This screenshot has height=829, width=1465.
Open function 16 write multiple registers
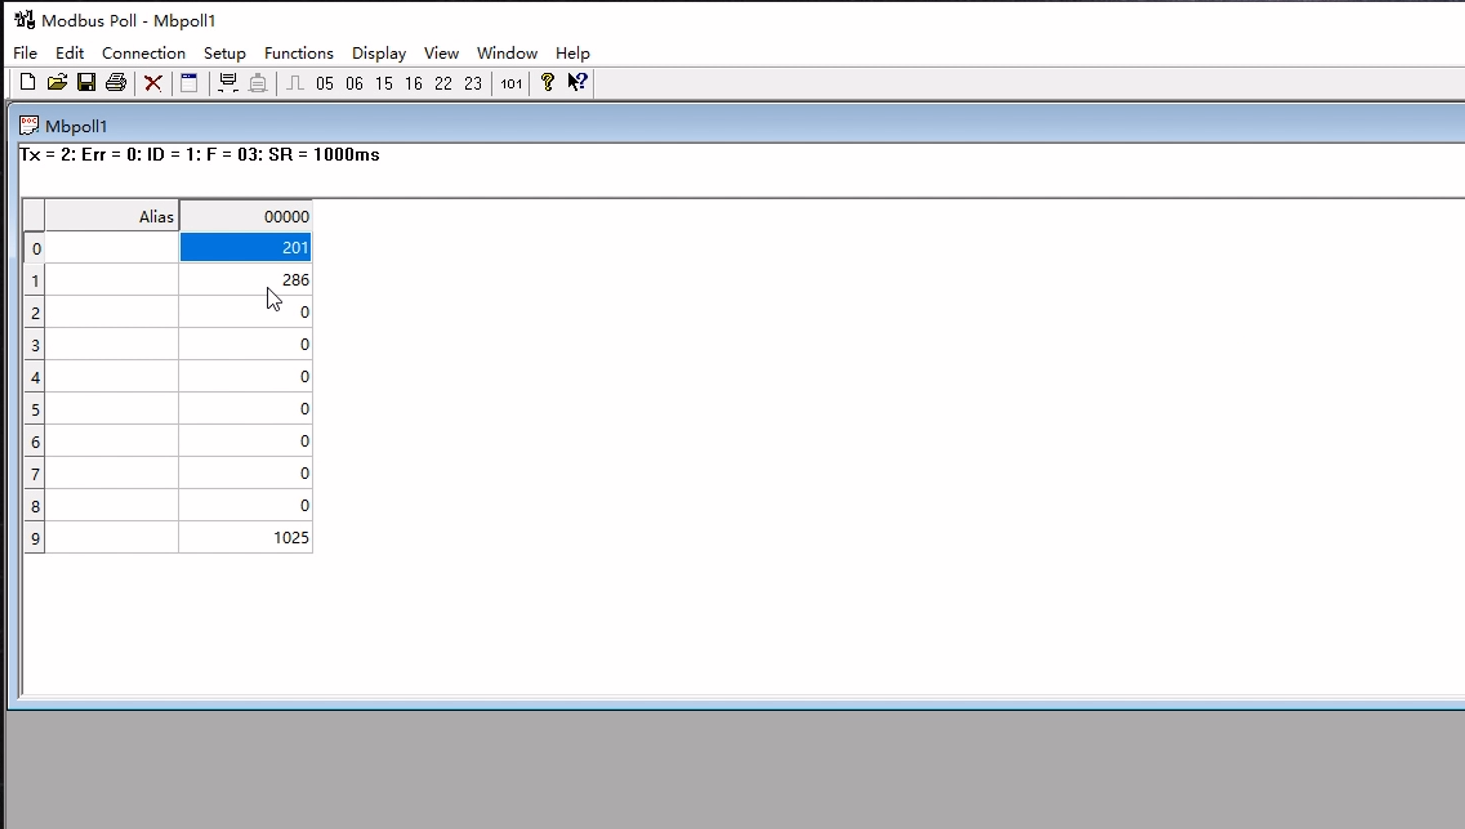413,84
